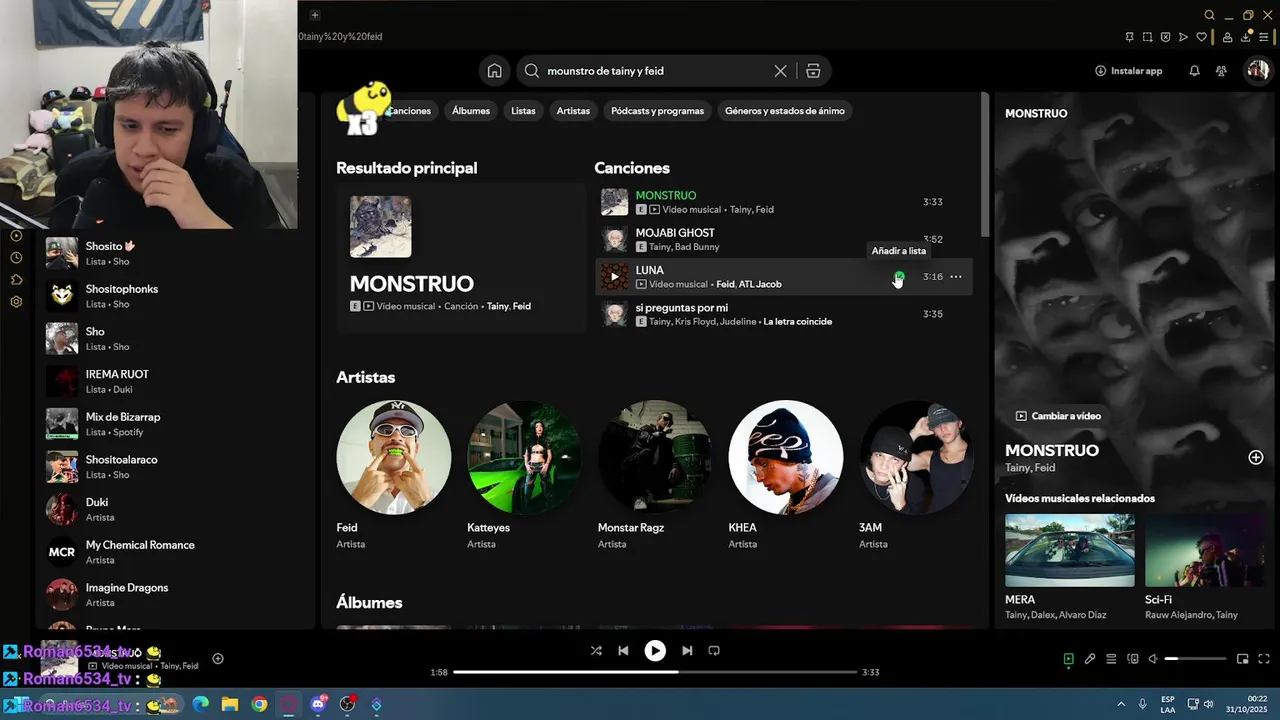
Task: Select the Álbumes filter chip
Action: pyautogui.click(x=471, y=111)
